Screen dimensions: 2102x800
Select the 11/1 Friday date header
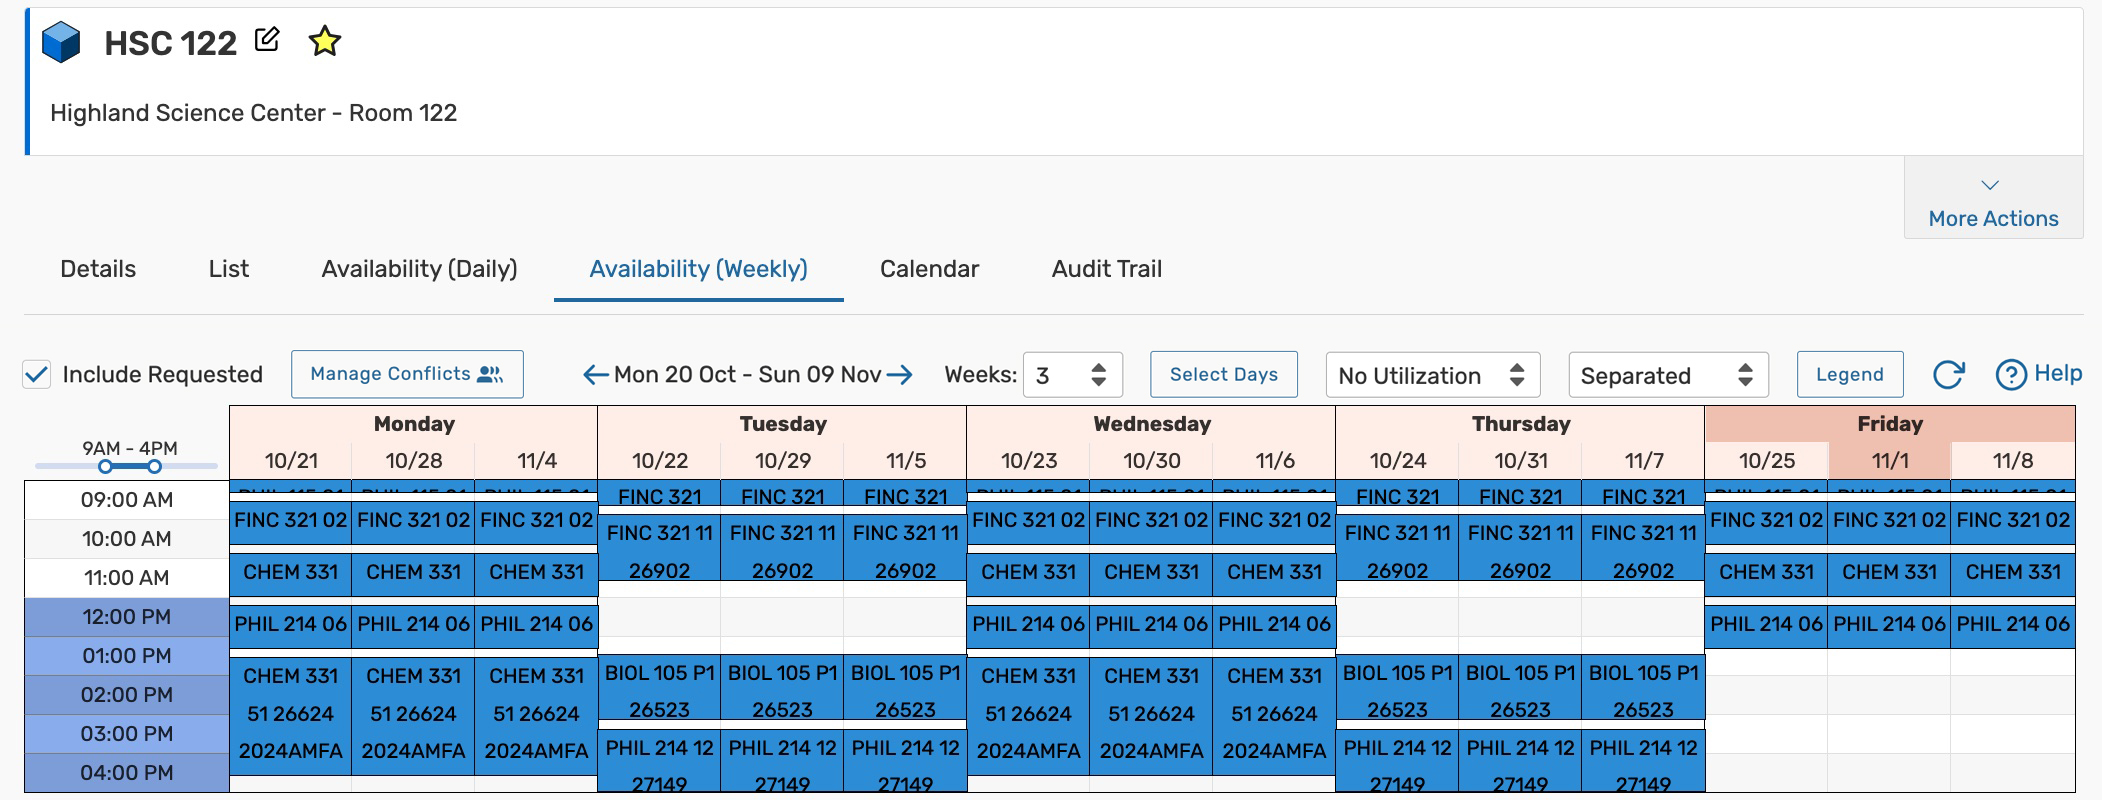click(1890, 461)
